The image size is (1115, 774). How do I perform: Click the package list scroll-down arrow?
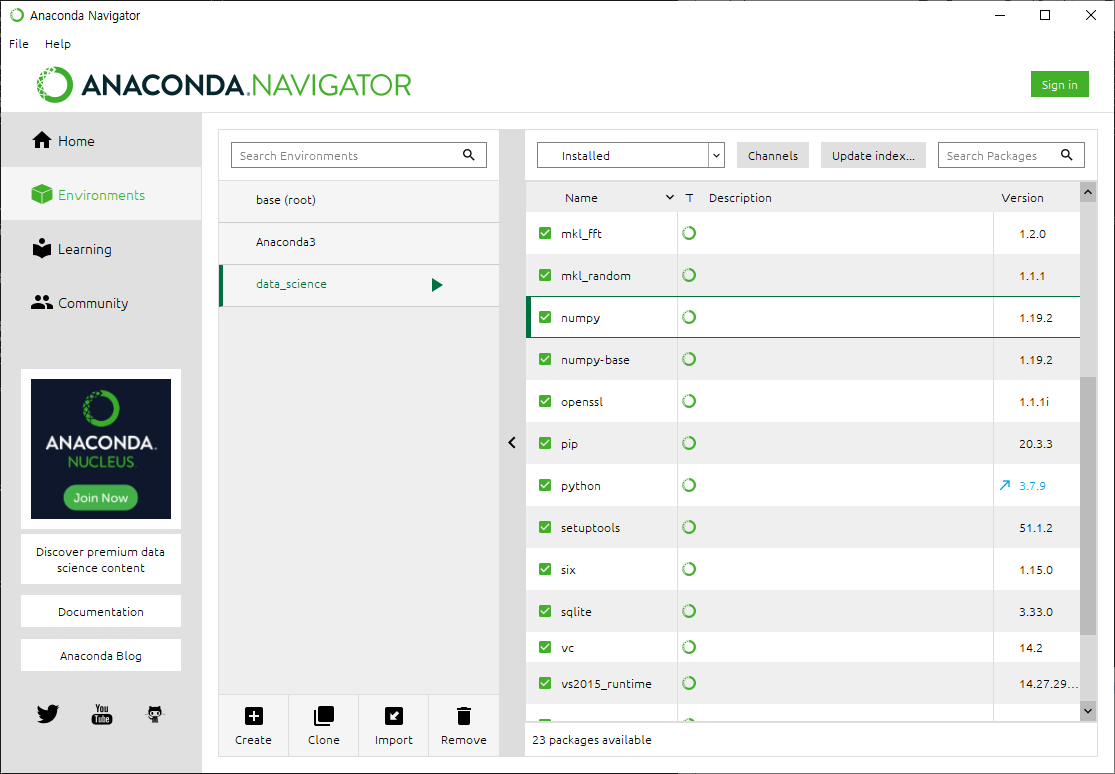[1088, 710]
